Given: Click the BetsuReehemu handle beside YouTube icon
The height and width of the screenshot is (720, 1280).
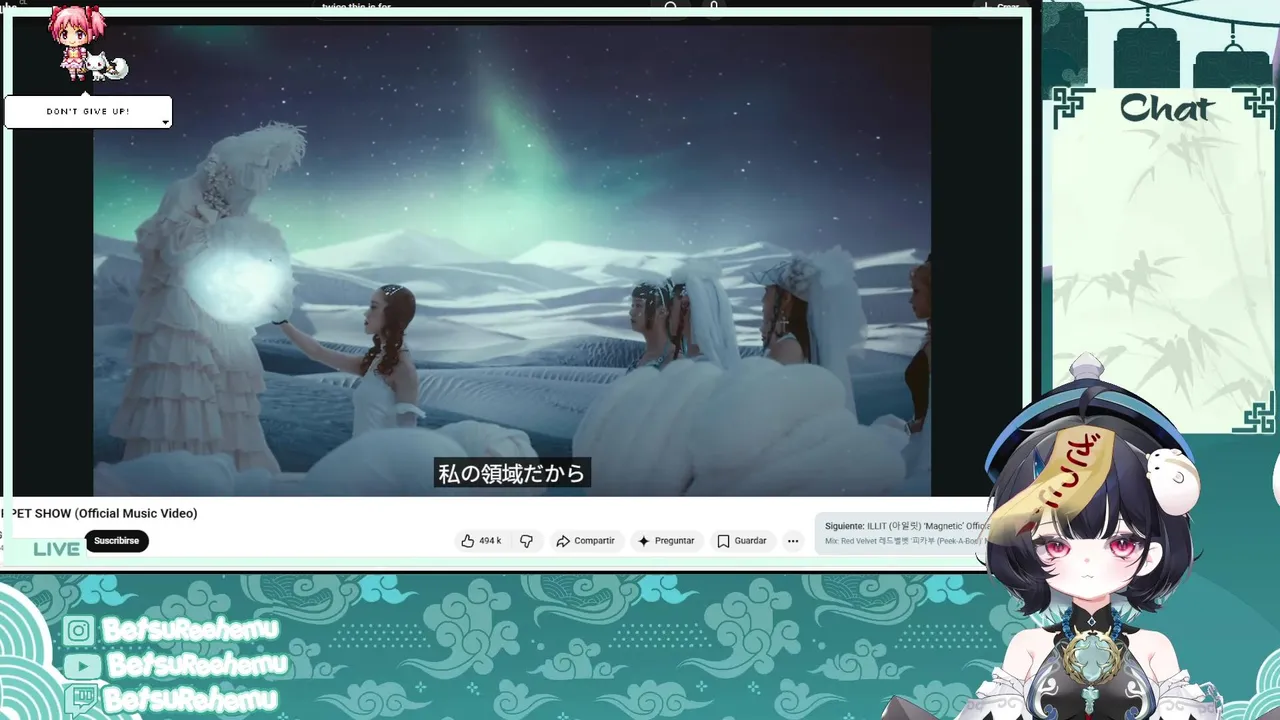Looking at the screenshot, I should coord(197,664).
